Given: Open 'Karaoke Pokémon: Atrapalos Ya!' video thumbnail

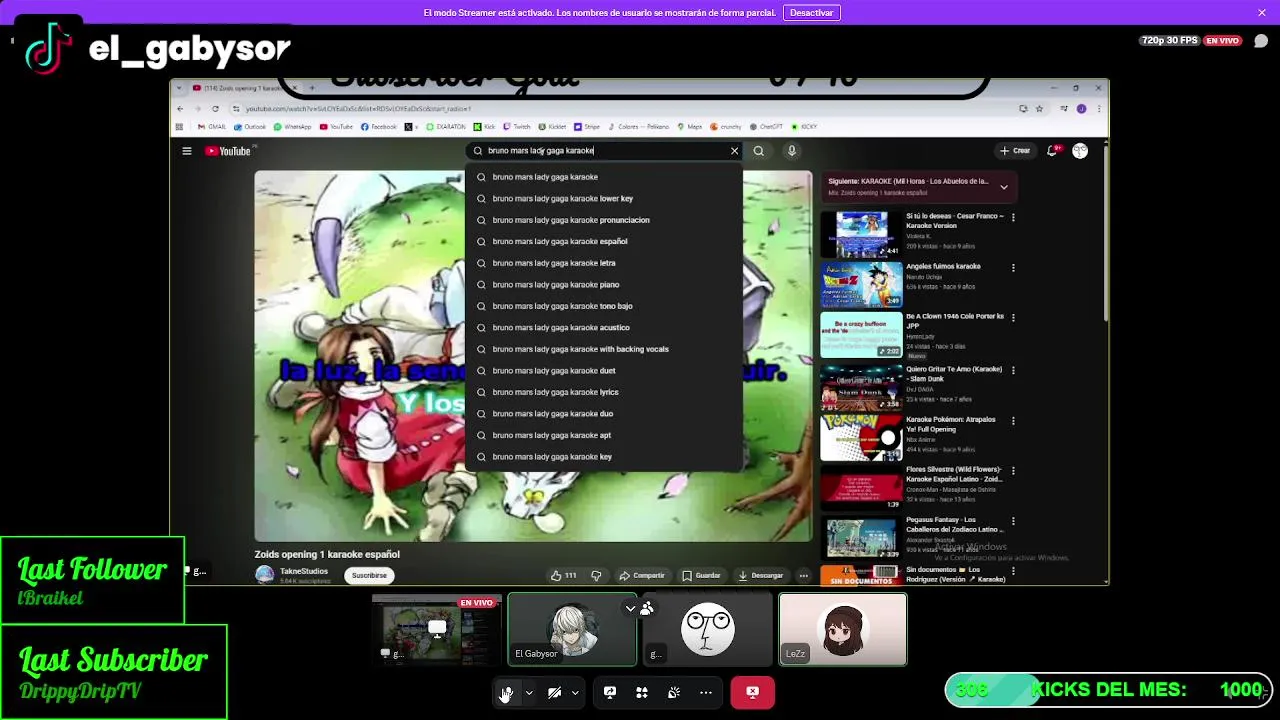Looking at the screenshot, I should pos(861,437).
